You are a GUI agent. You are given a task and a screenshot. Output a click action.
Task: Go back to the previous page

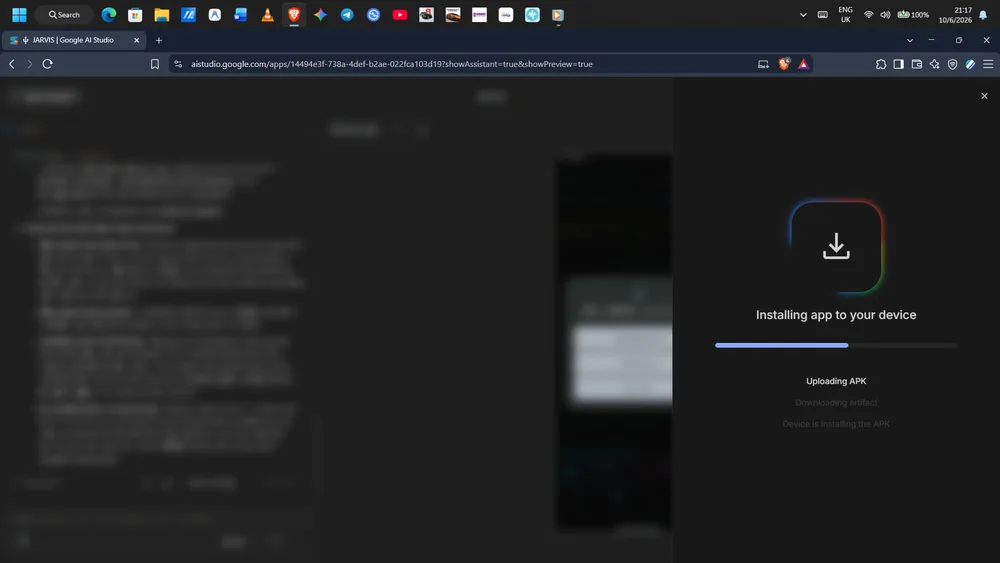11,64
